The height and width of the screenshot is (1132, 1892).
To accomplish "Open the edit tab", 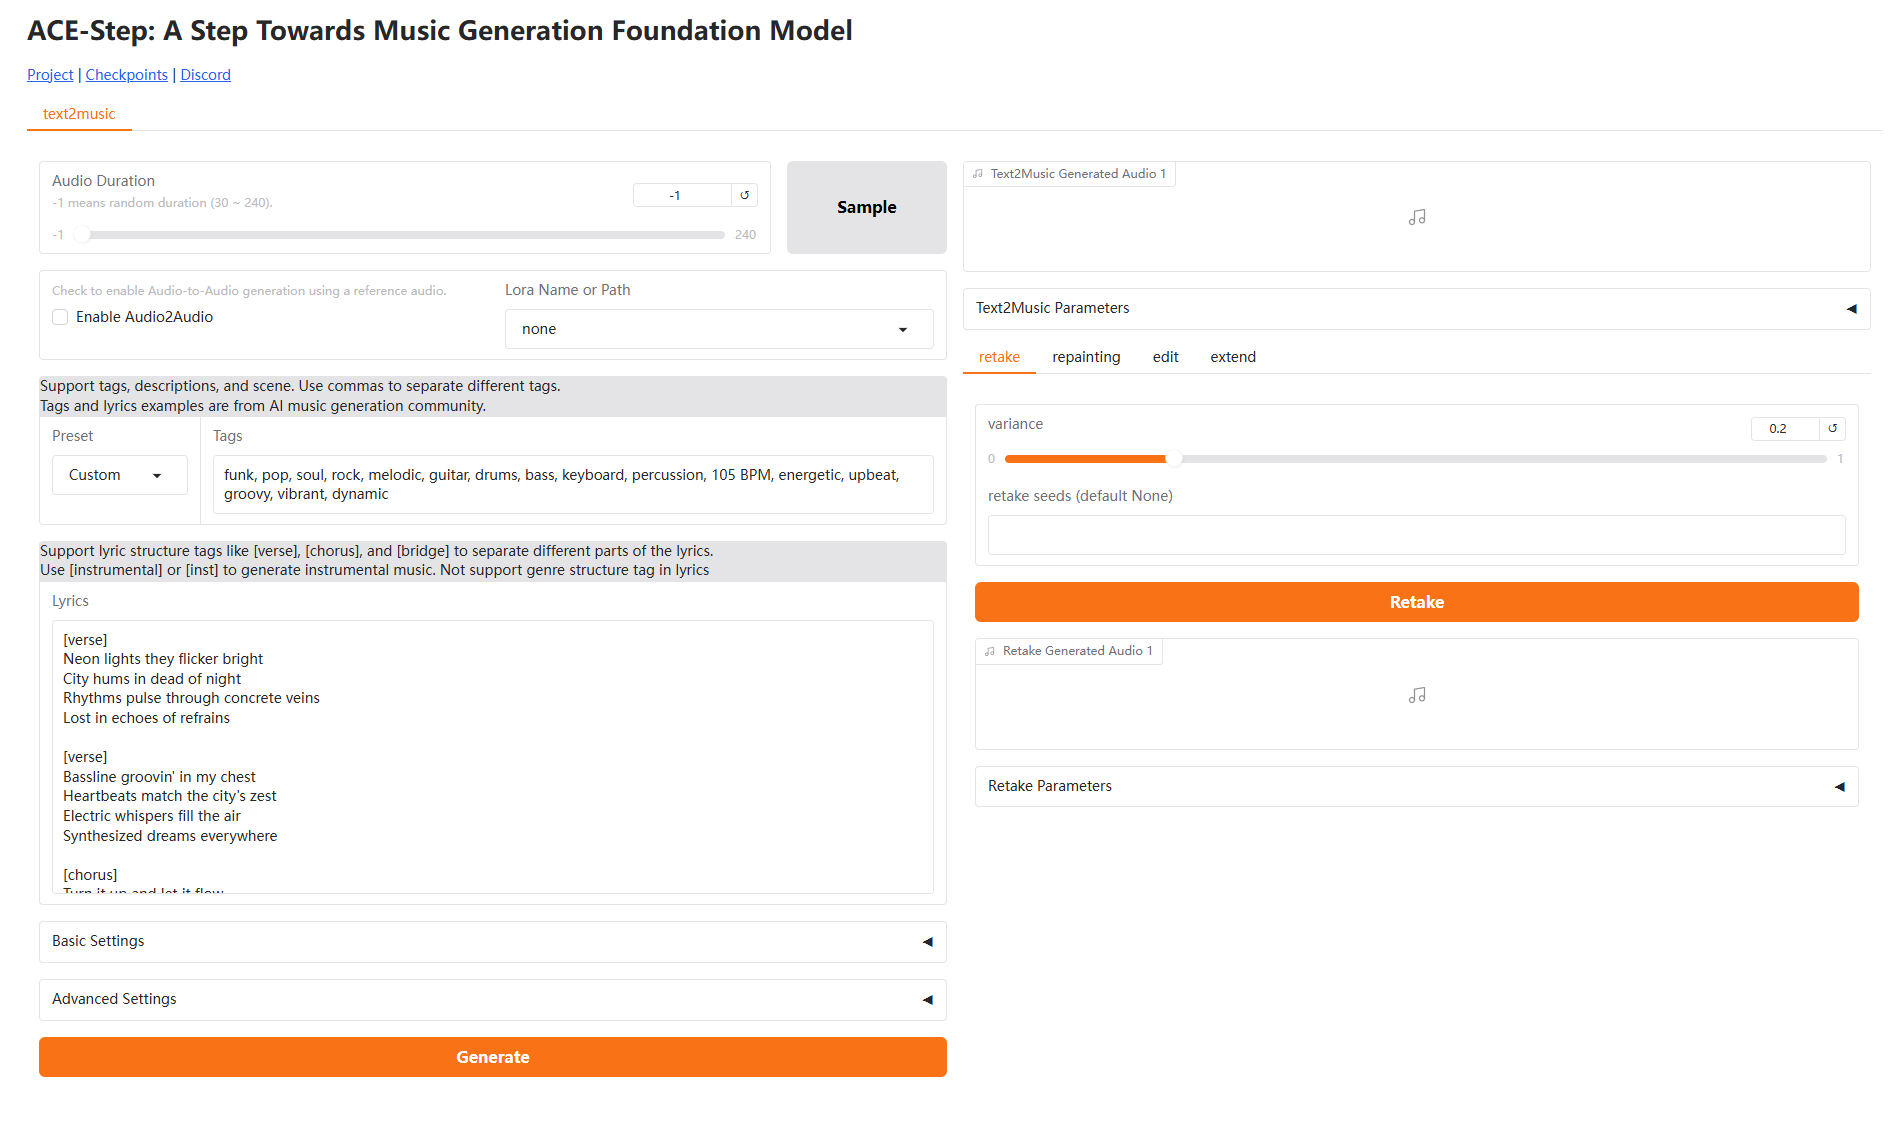I will 1165,357.
